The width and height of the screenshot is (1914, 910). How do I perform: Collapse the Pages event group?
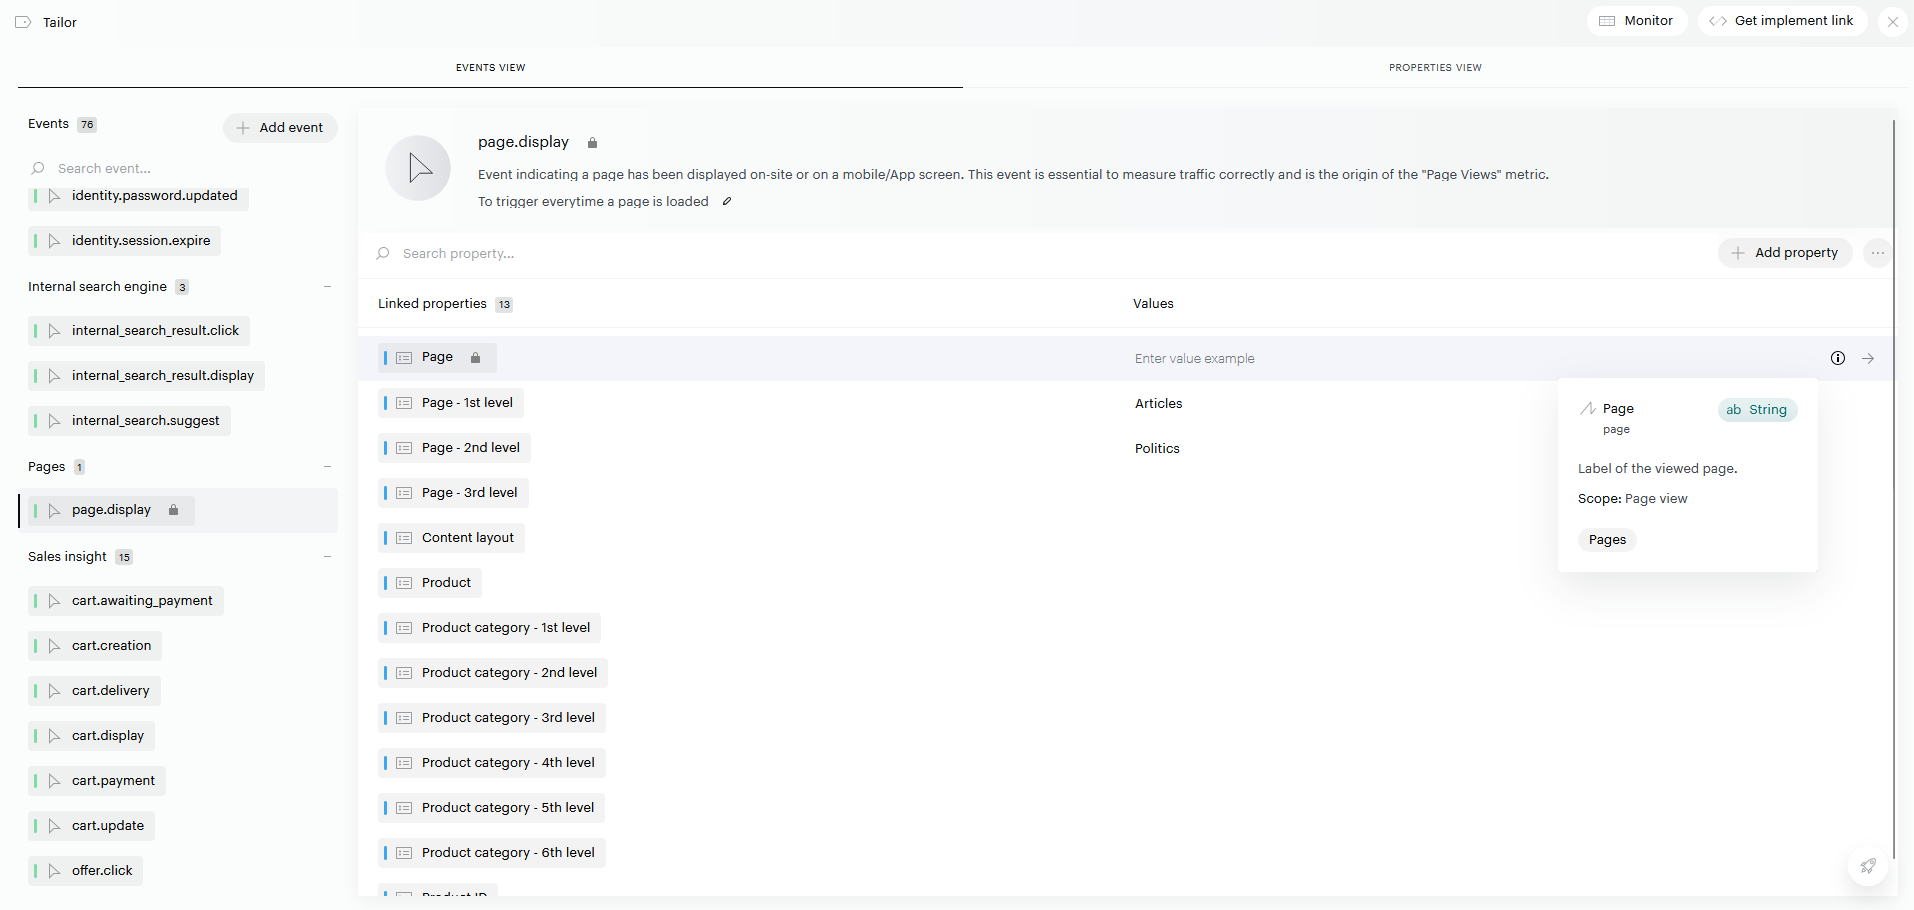pyautogui.click(x=327, y=467)
